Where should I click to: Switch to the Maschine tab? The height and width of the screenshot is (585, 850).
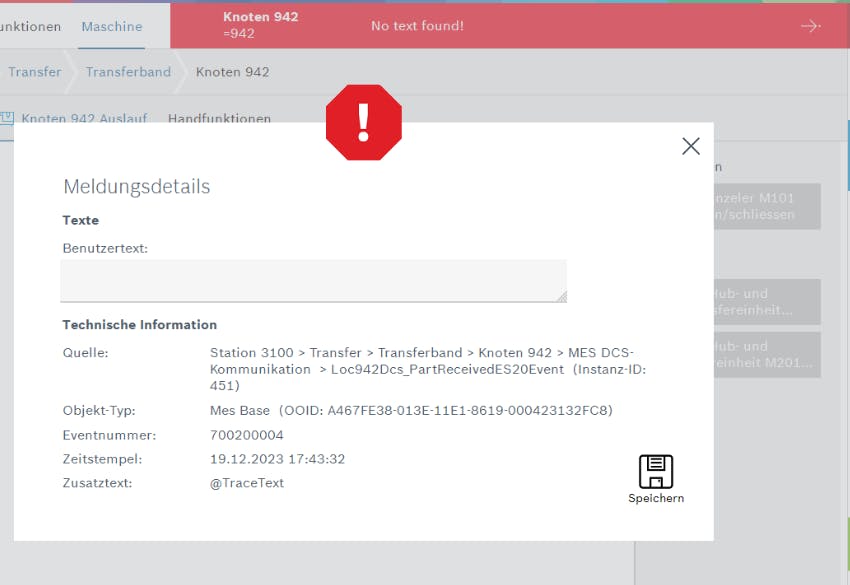click(111, 26)
